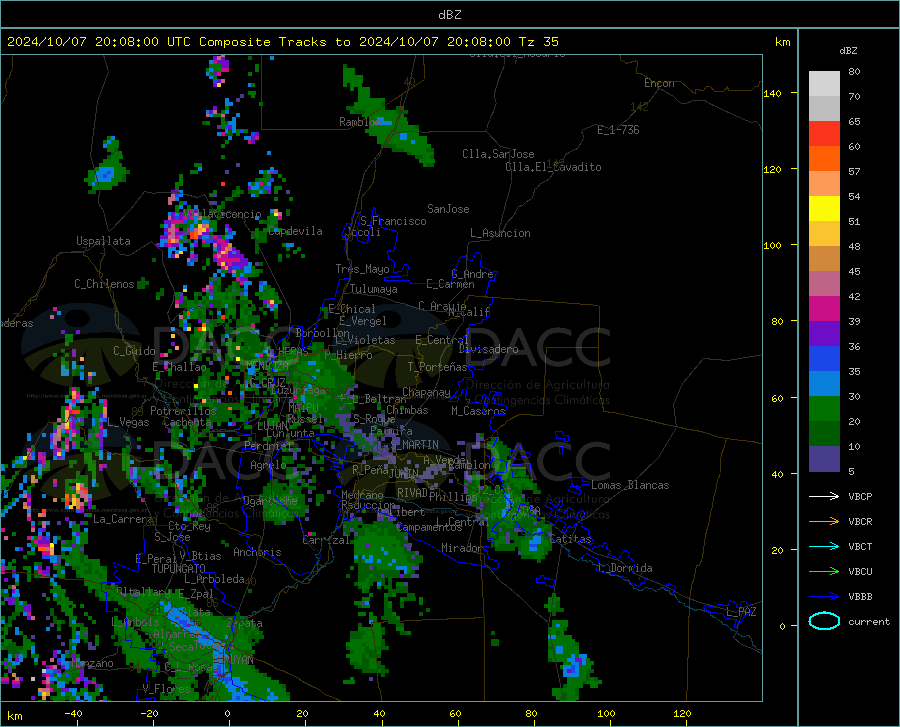Viewport: 900px width, 727px height.
Task: Click the '140' km mark on vertical axis
Action: click(772, 93)
